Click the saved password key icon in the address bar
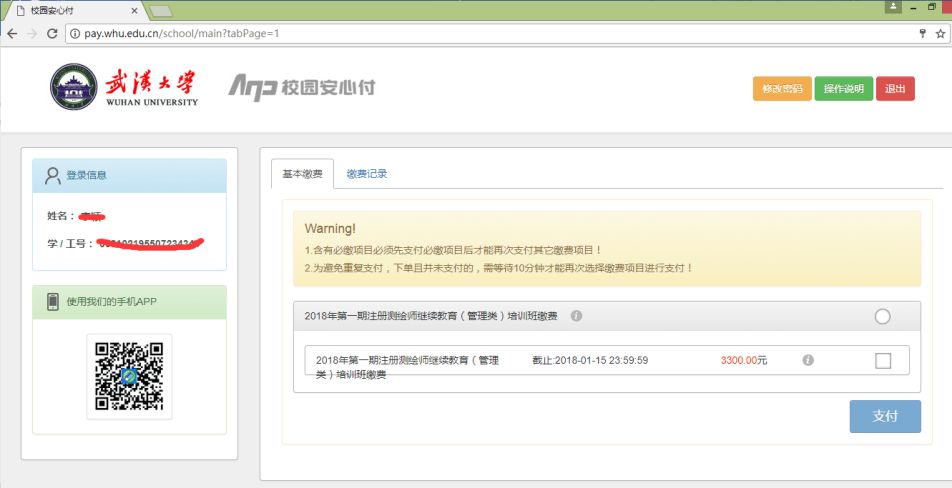The height and width of the screenshot is (488, 952). tap(922, 33)
